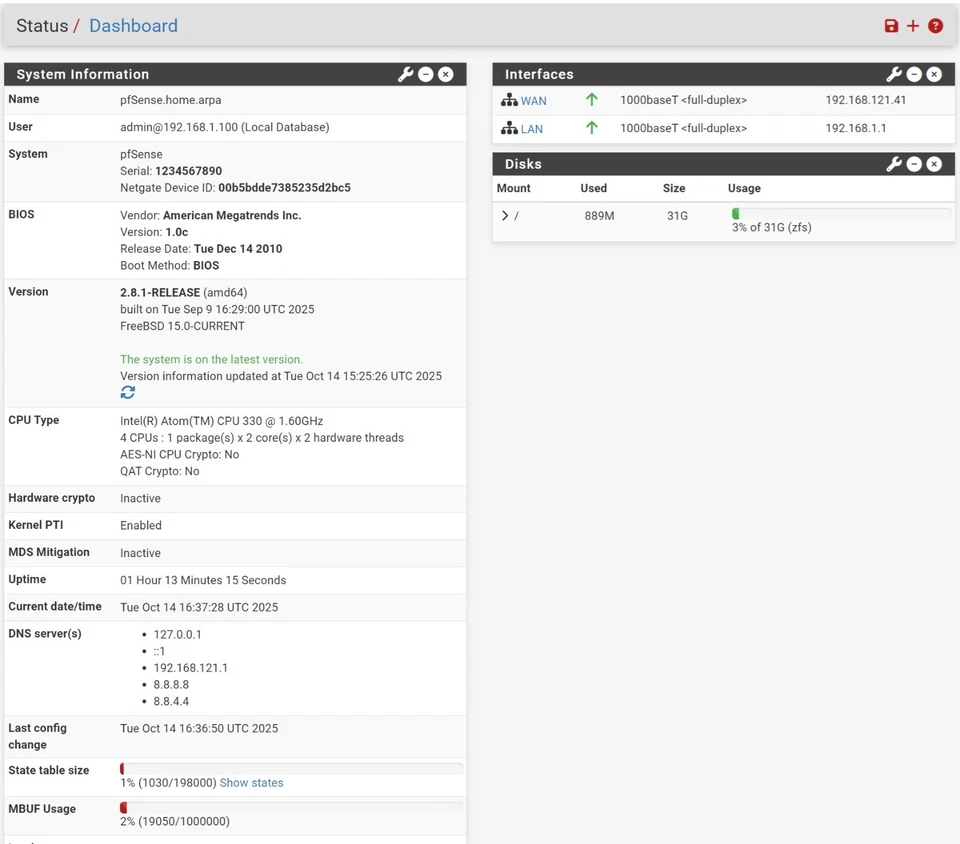Select current date Tue Oct 14 16:37:28
The image size is (960, 844).
point(199,607)
